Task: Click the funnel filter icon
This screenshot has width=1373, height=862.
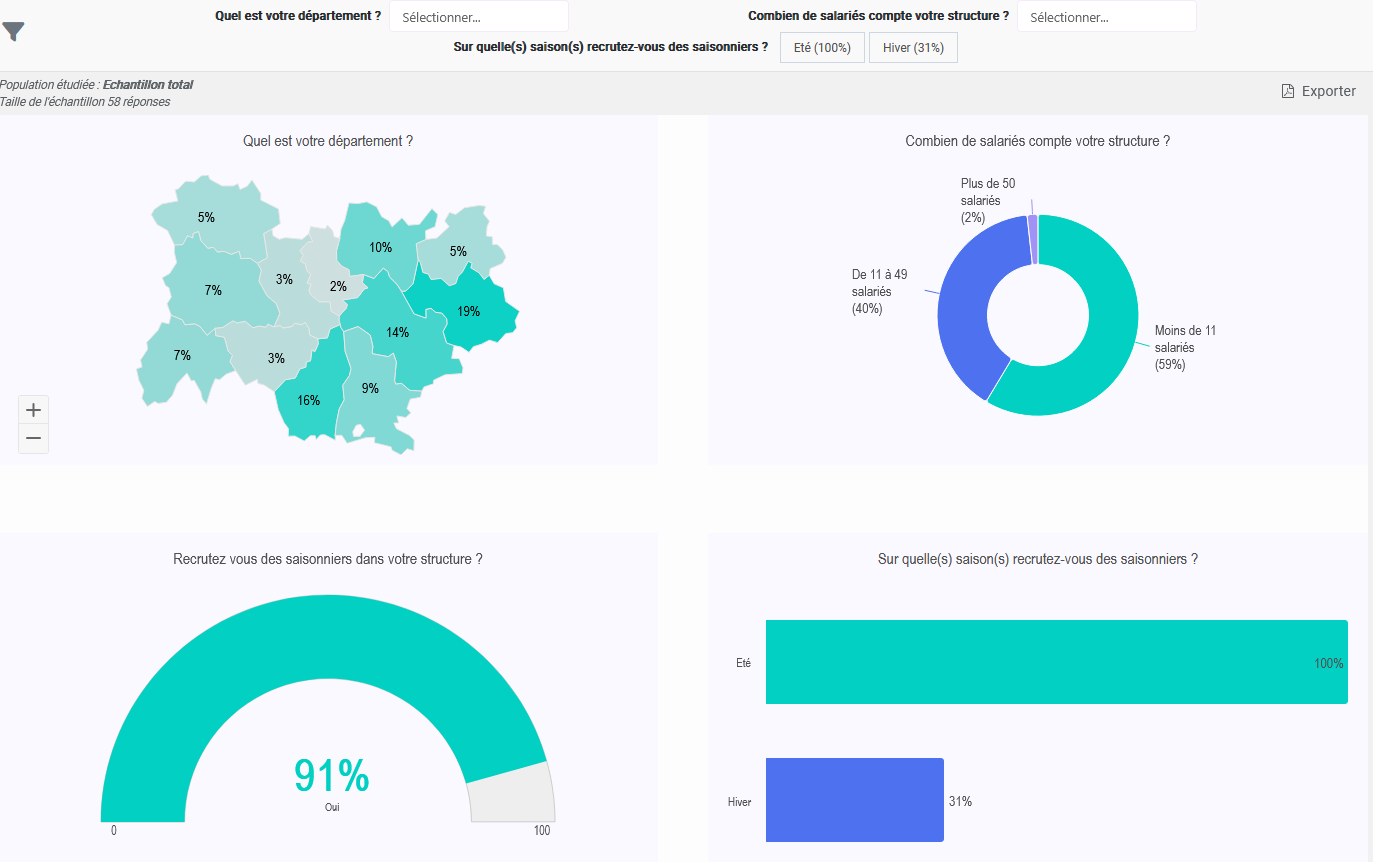Action: 13,32
